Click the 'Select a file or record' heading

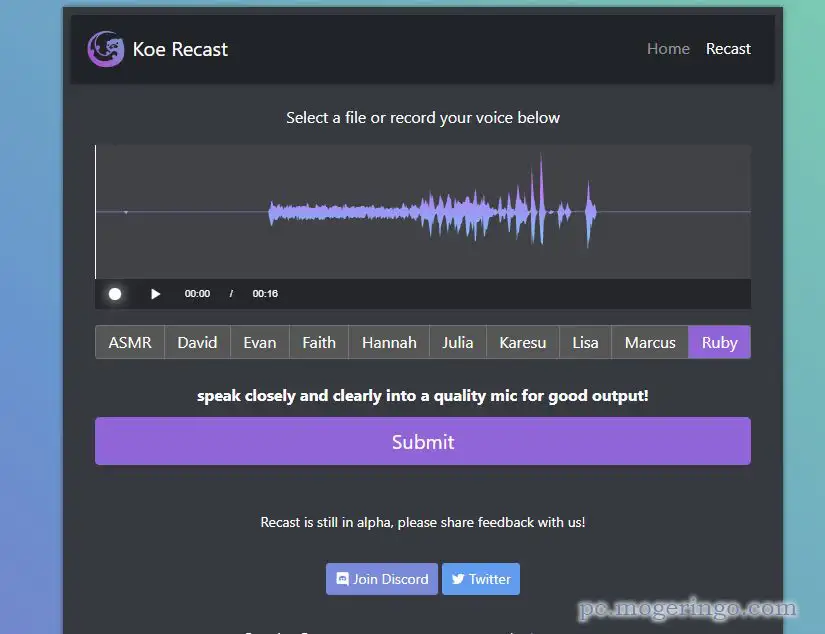pos(423,117)
